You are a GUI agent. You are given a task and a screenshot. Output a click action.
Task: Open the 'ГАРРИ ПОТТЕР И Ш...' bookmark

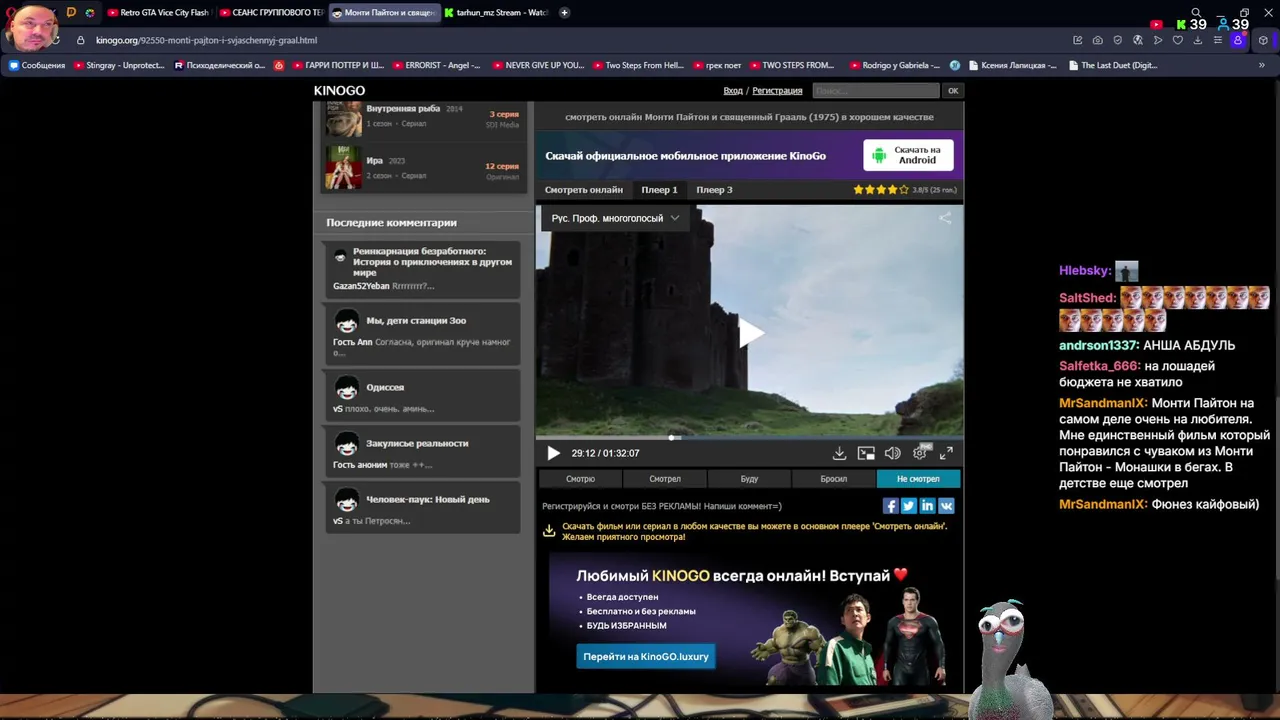pos(337,66)
